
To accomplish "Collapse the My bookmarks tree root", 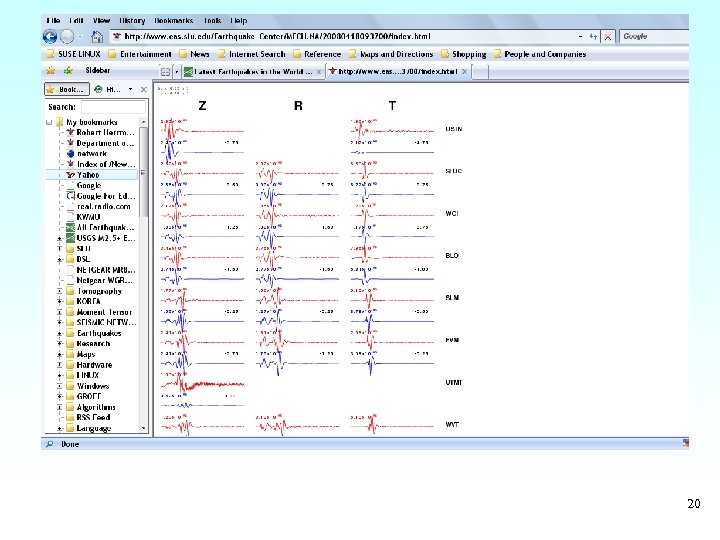I will tap(49, 122).
